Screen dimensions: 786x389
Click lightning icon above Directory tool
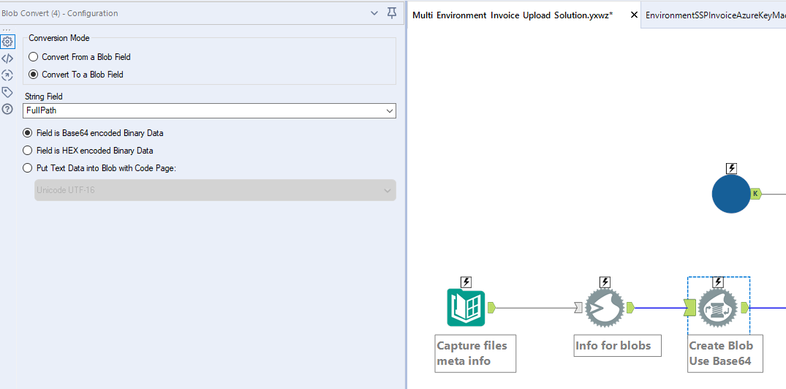[466, 282]
